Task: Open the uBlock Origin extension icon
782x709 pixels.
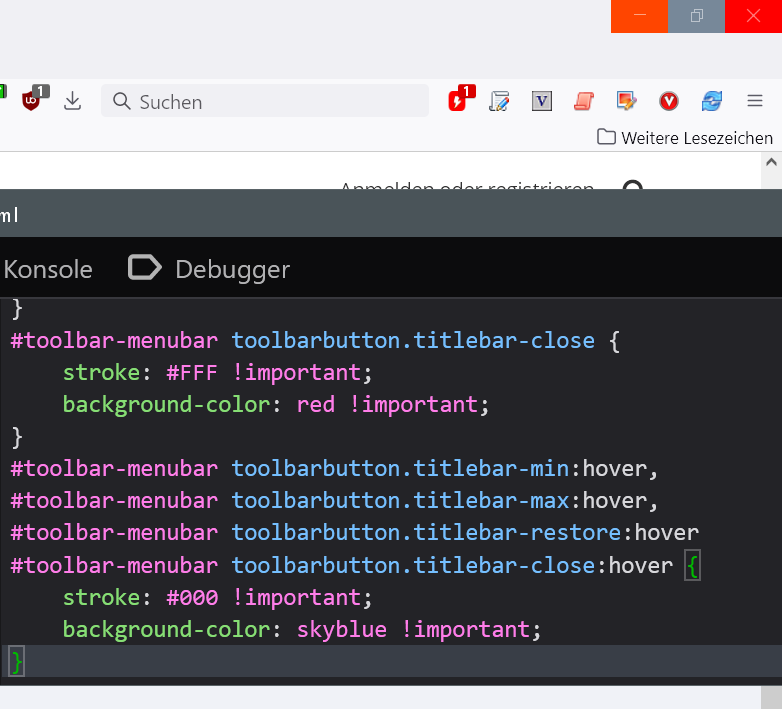Action: [33, 100]
